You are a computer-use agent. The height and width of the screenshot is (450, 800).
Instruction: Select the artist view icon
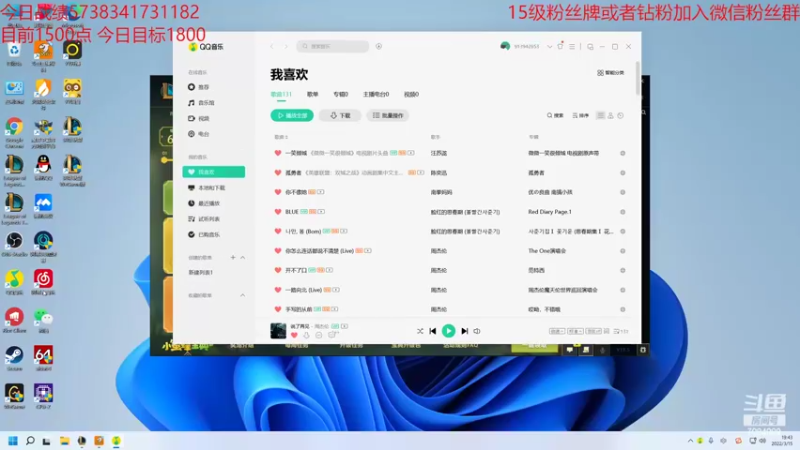click(x=611, y=116)
